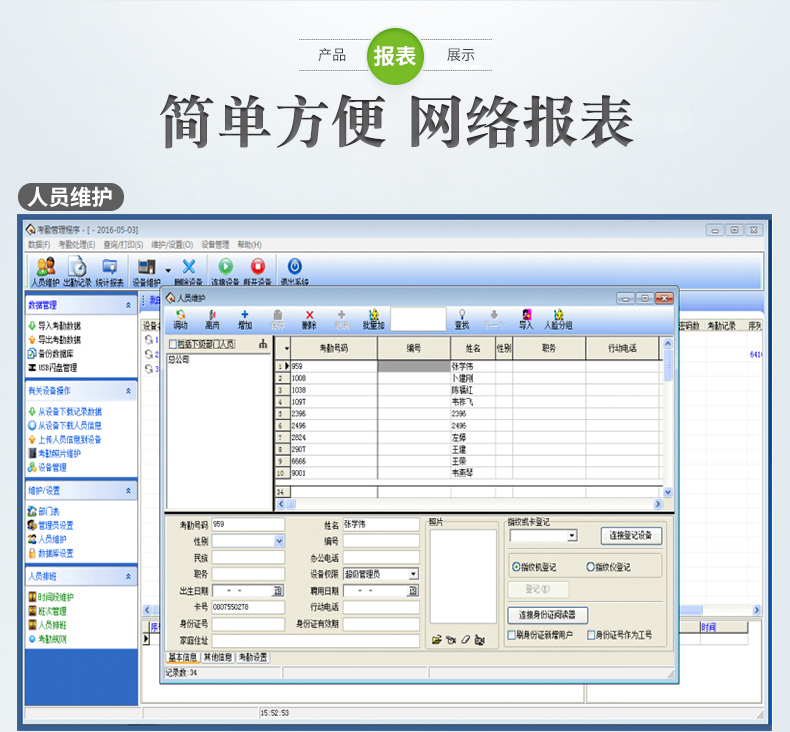The width and height of the screenshot is (790, 732).
Task: Switch to the 其他信息 tab
Action: point(217,657)
